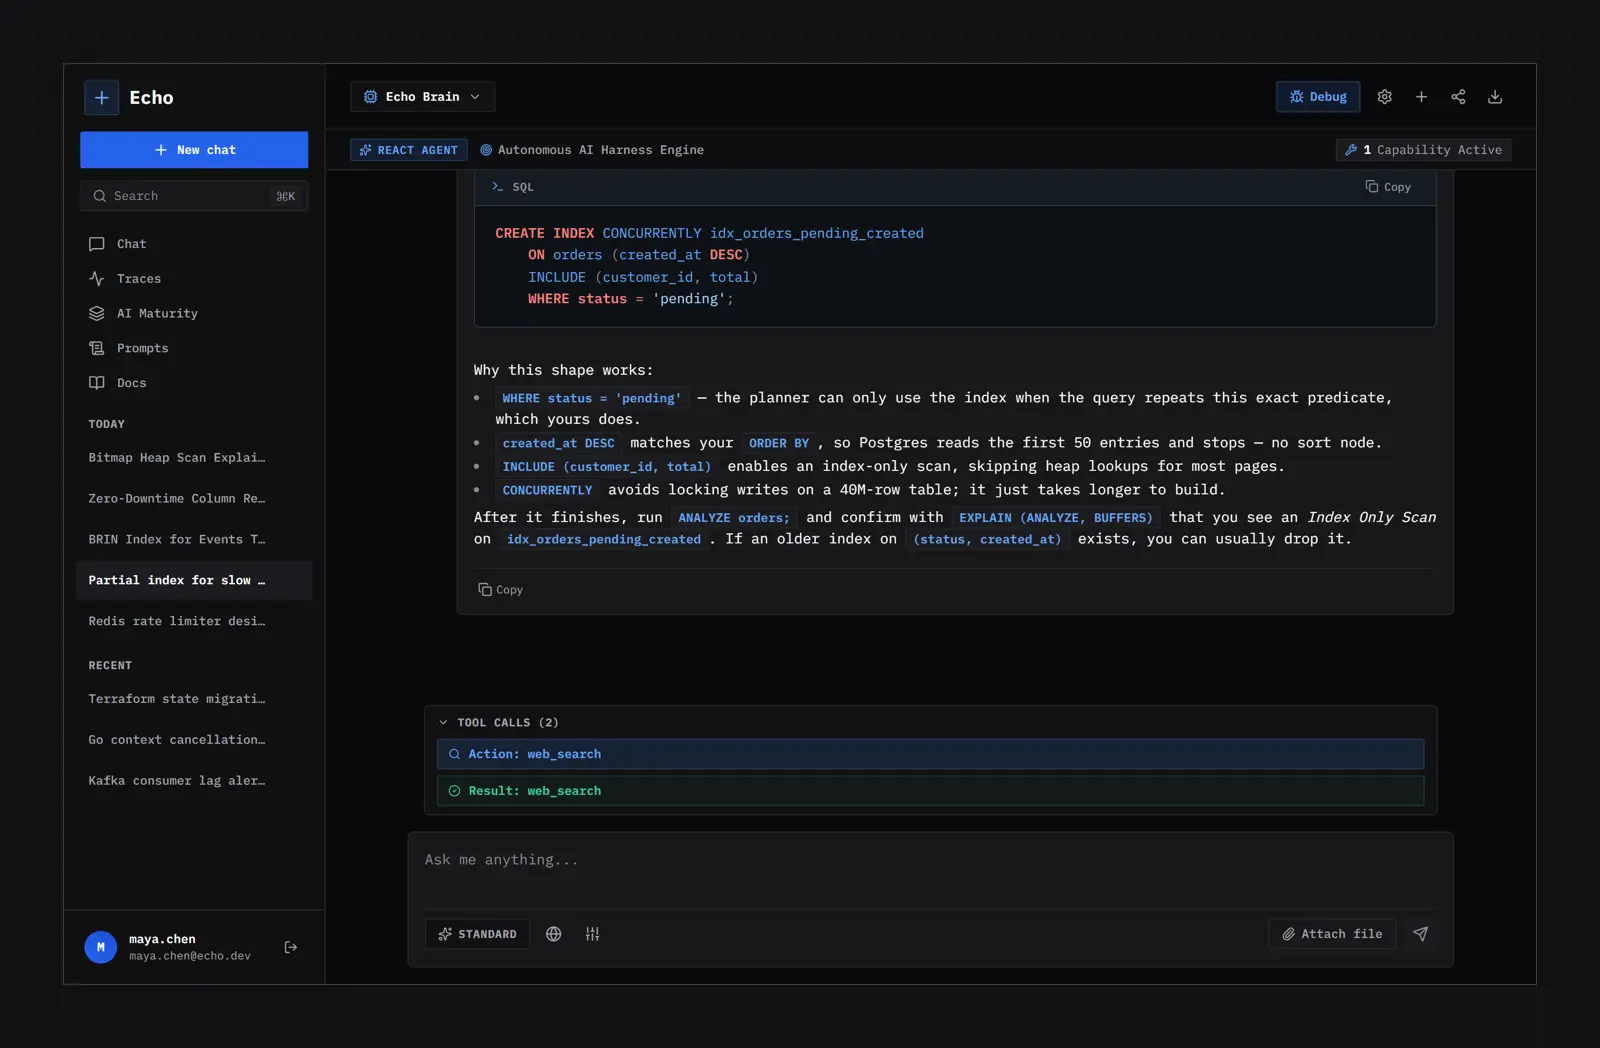Open AI Maturity page

click(194, 314)
